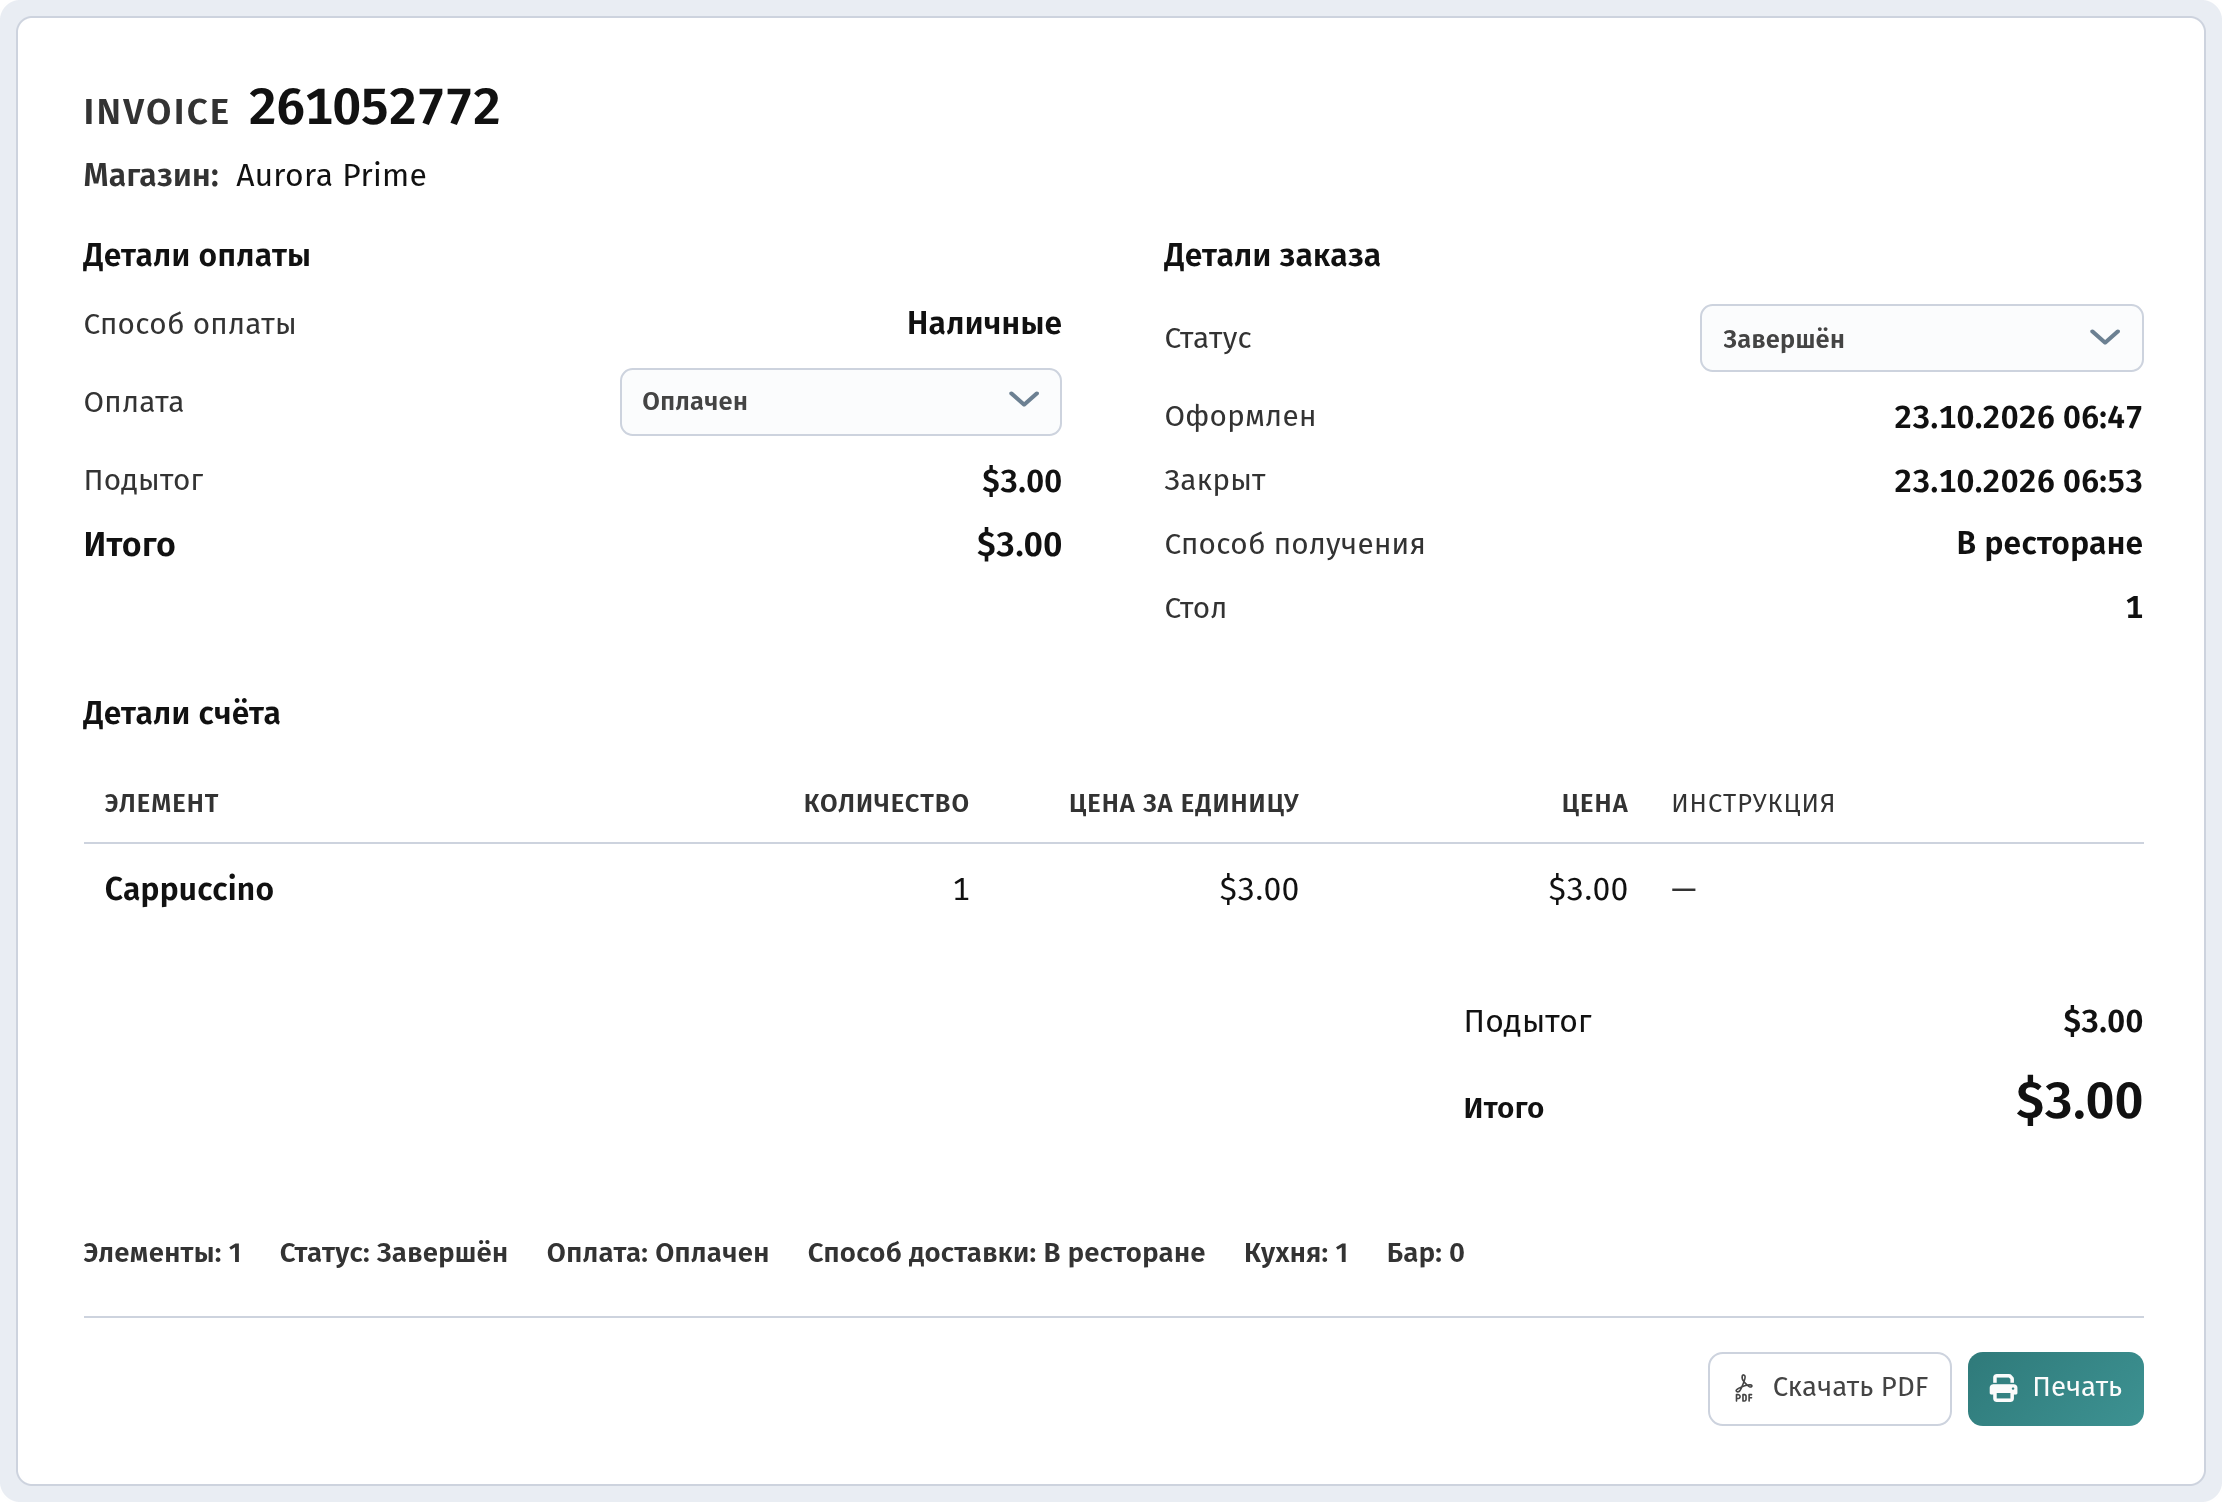Click the Элемент column header
Image resolution: width=2222 pixels, height=1502 pixels.
pyautogui.click(x=161, y=804)
